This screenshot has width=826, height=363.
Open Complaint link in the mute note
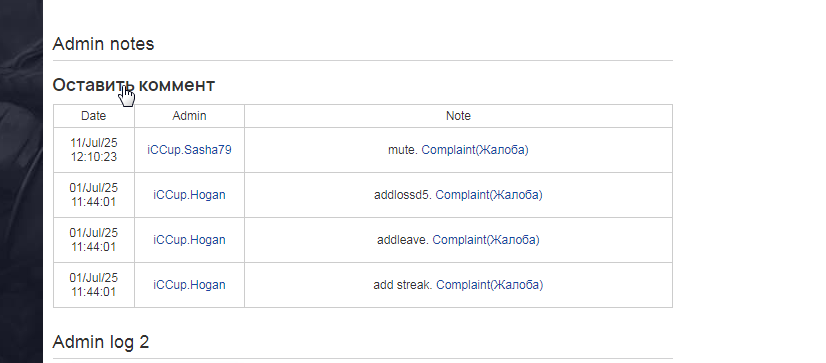[x=475, y=150]
